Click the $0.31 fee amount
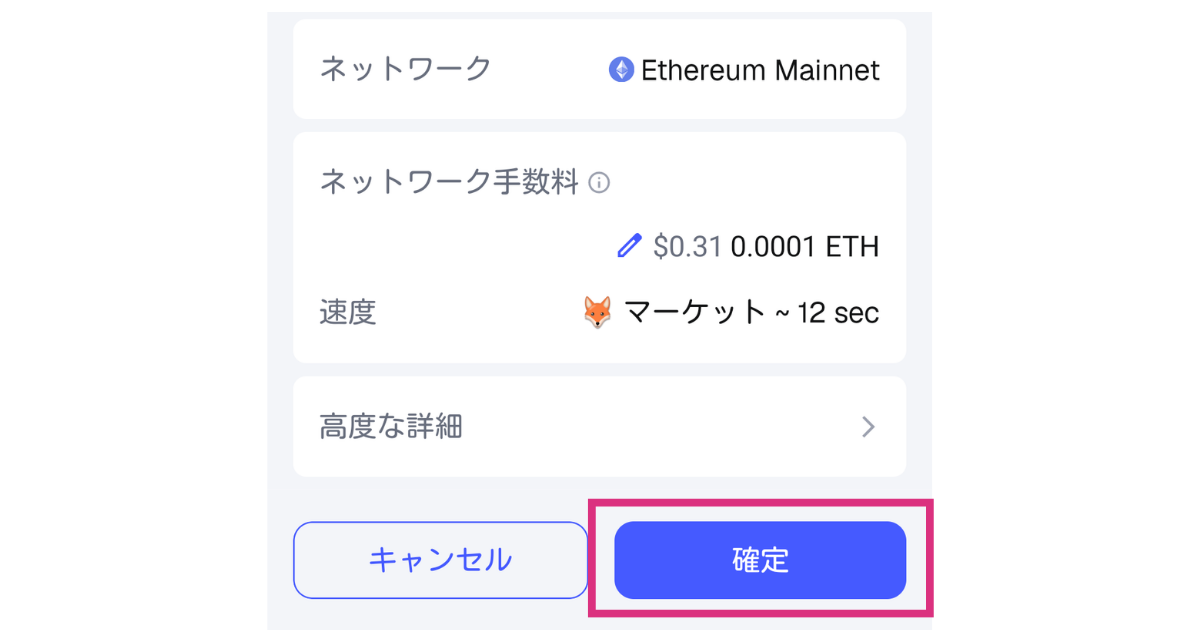This screenshot has width=1200, height=630. click(x=687, y=247)
